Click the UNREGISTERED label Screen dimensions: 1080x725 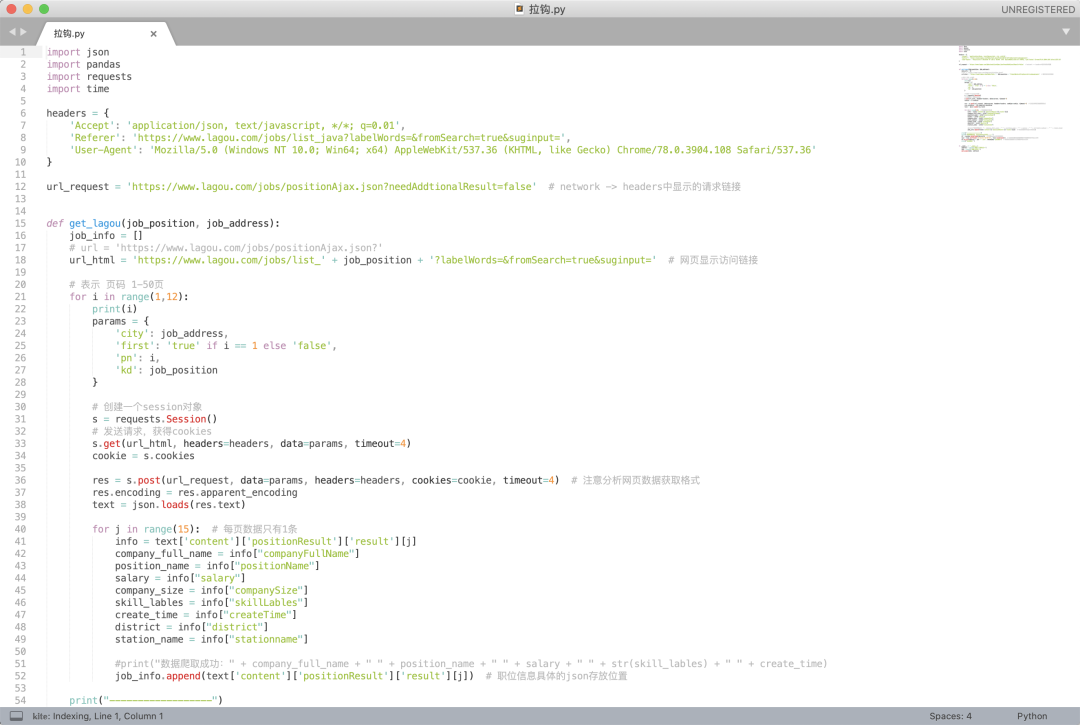coord(1039,10)
